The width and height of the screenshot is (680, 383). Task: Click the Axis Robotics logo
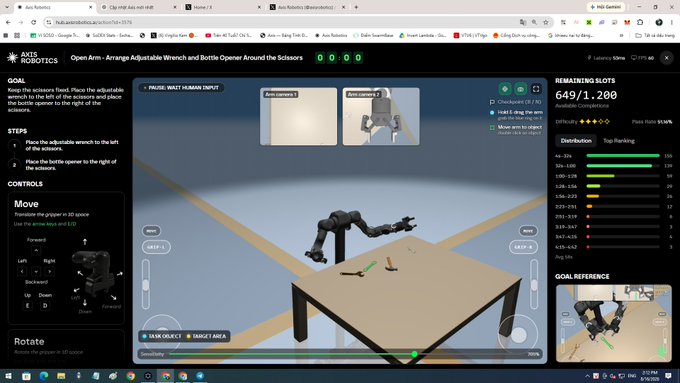33,58
